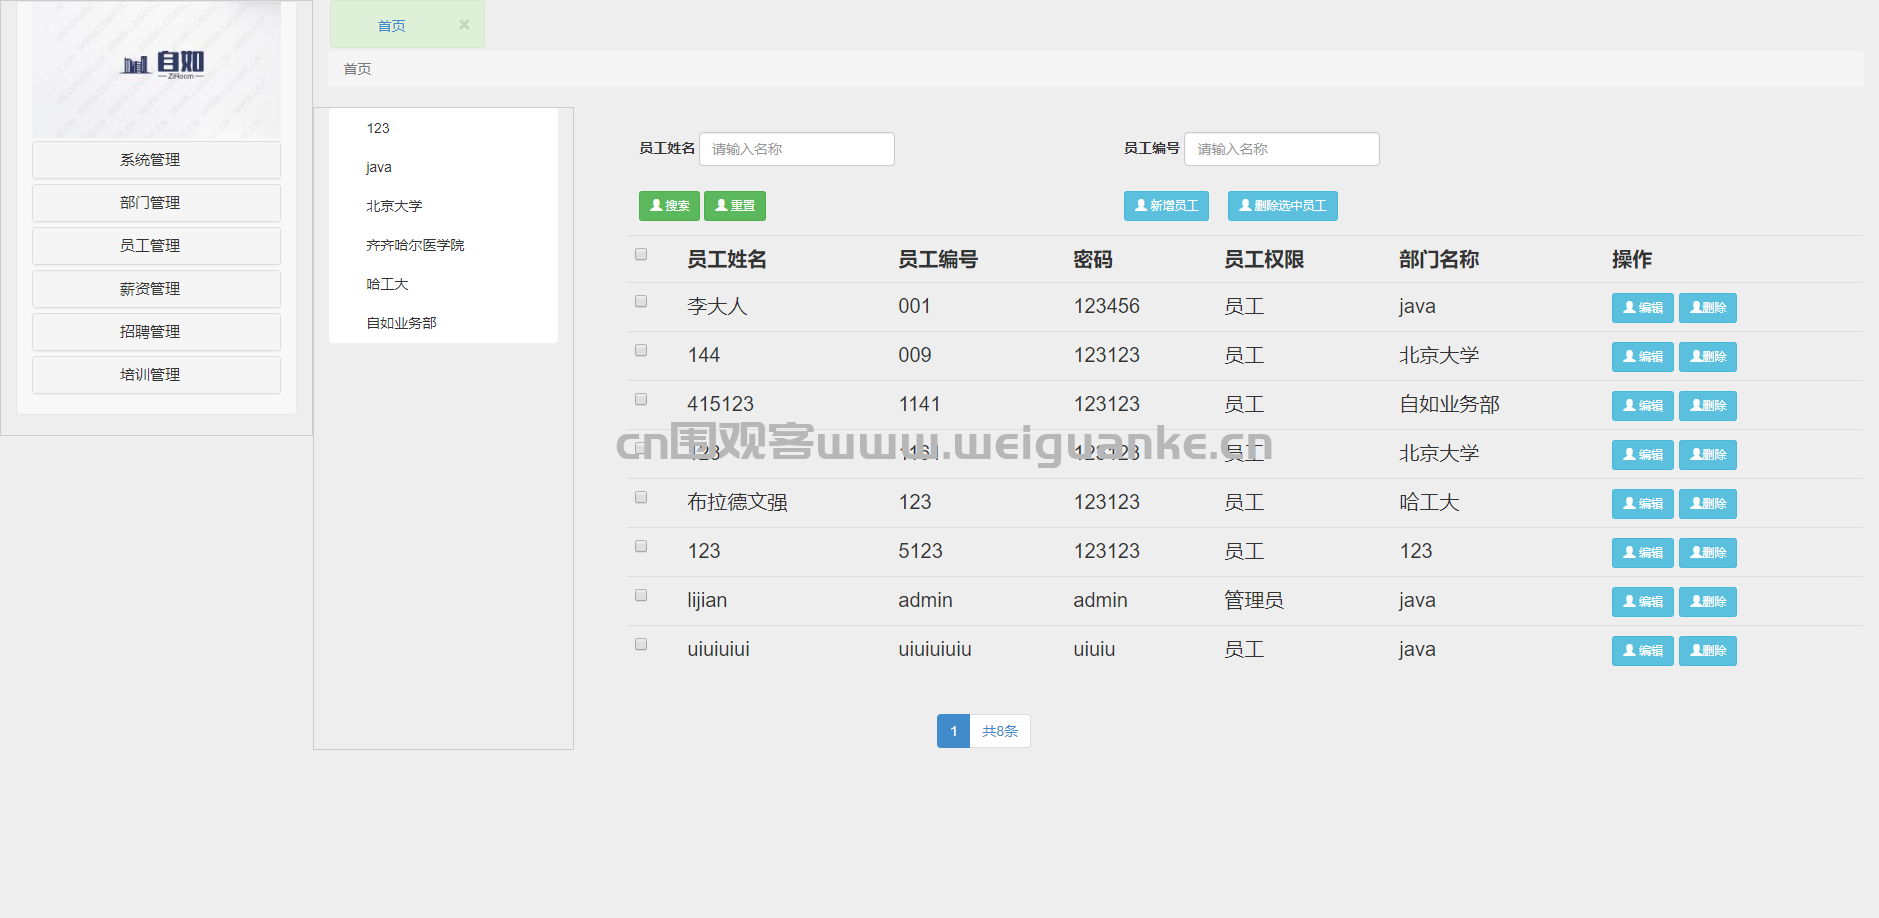Open 培训管理 menu
Screen dimensions: 1879x918
(x=156, y=375)
